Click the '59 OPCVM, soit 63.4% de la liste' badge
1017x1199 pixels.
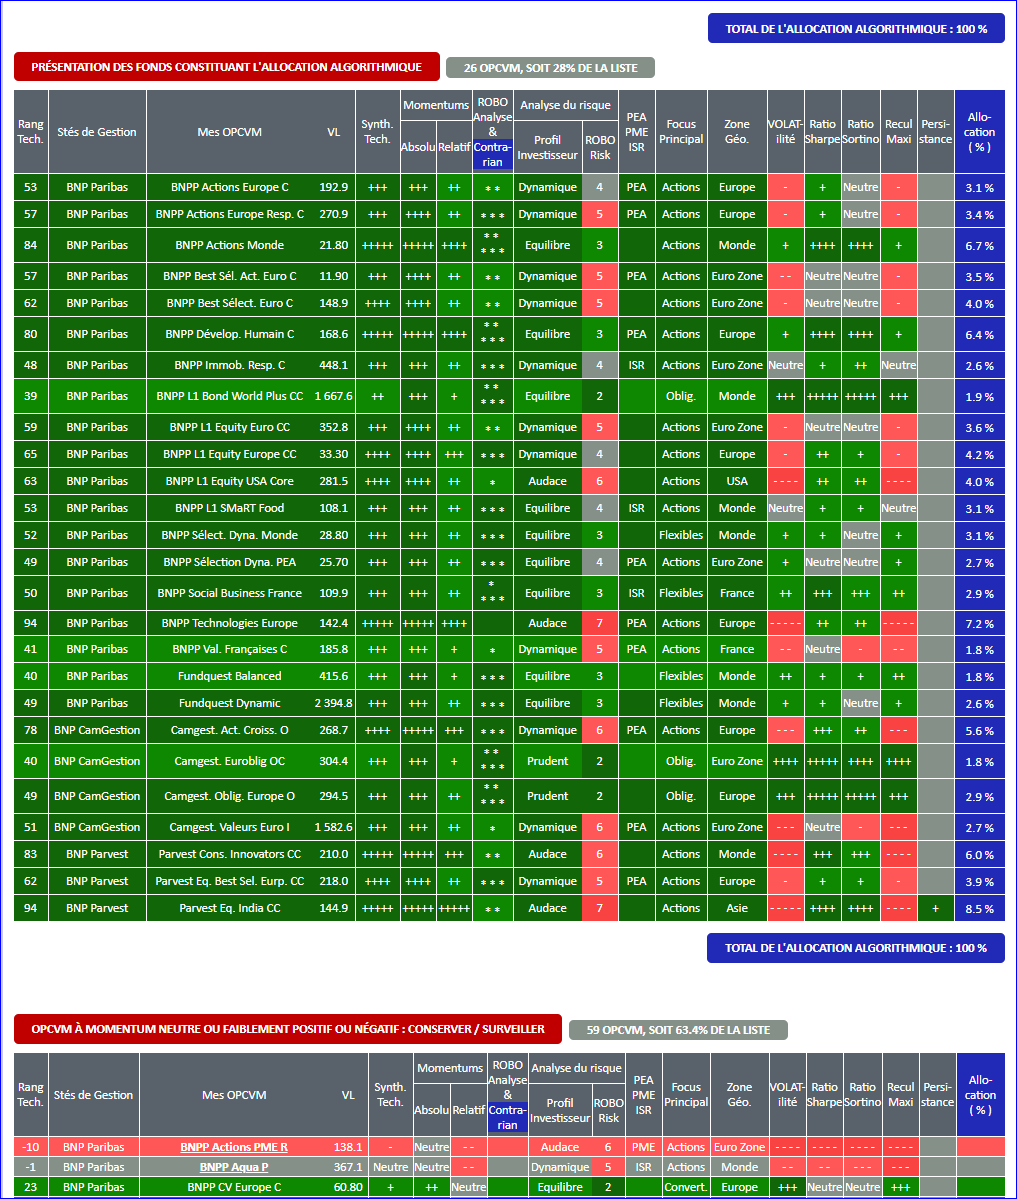point(678,1030)
